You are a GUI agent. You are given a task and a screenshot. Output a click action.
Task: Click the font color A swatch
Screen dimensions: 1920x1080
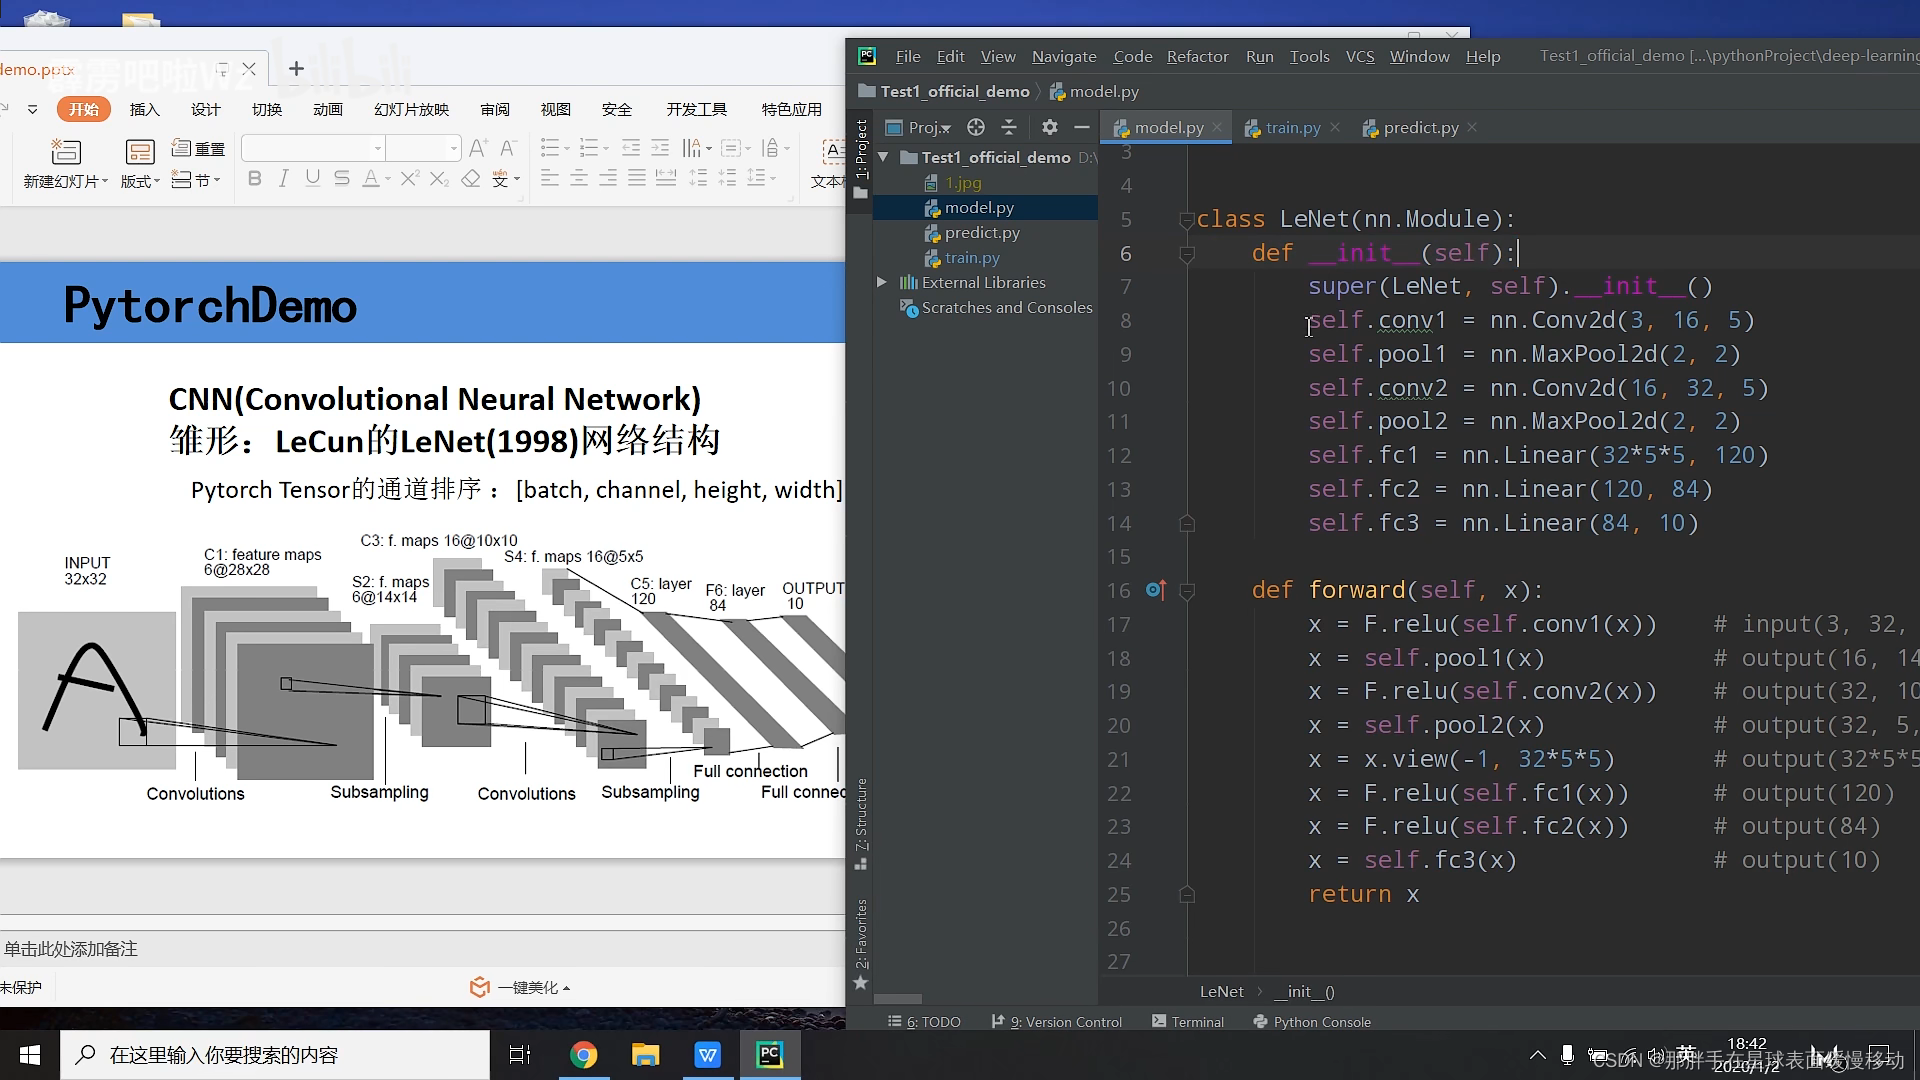coord(371,179)
